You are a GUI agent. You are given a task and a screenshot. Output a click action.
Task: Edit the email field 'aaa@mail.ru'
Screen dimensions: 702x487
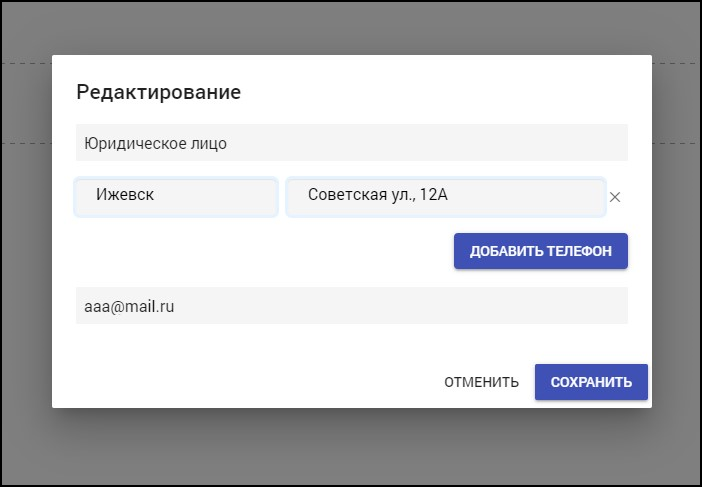pyautogui.click(x=352, y=306)
